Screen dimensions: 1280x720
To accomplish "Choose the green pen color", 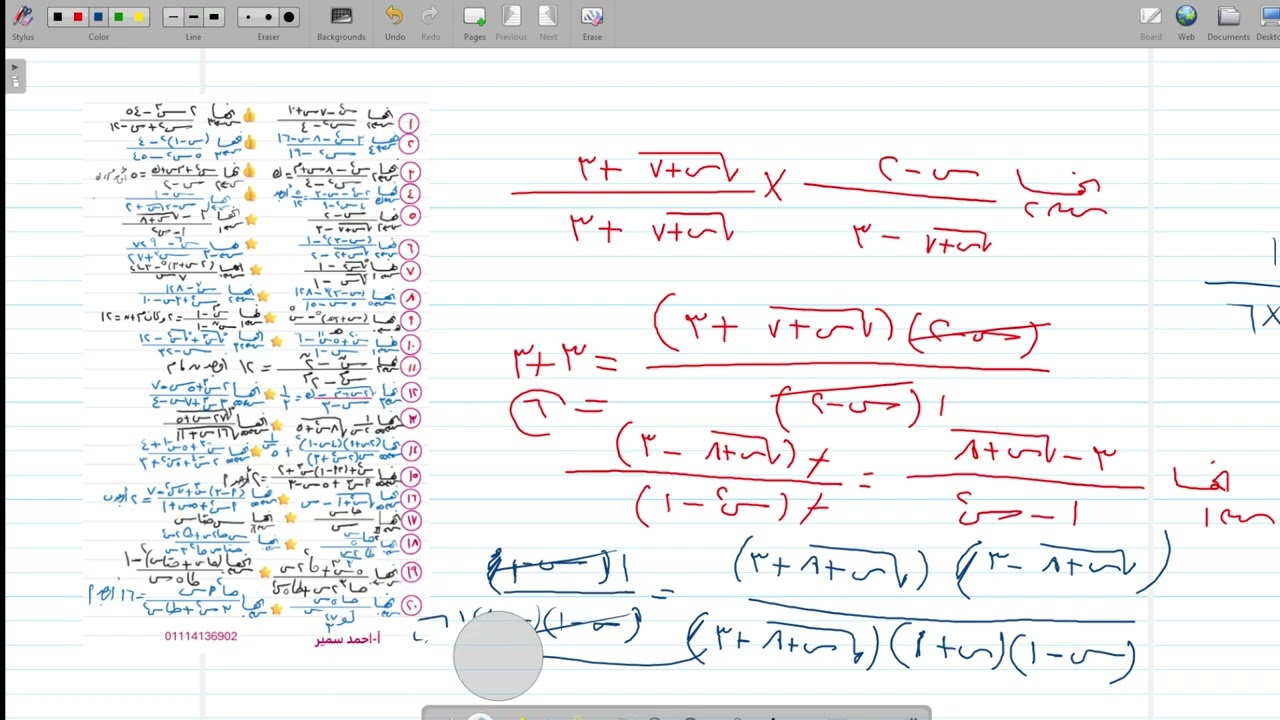I will pyautogui.click(x=119, y=17).
